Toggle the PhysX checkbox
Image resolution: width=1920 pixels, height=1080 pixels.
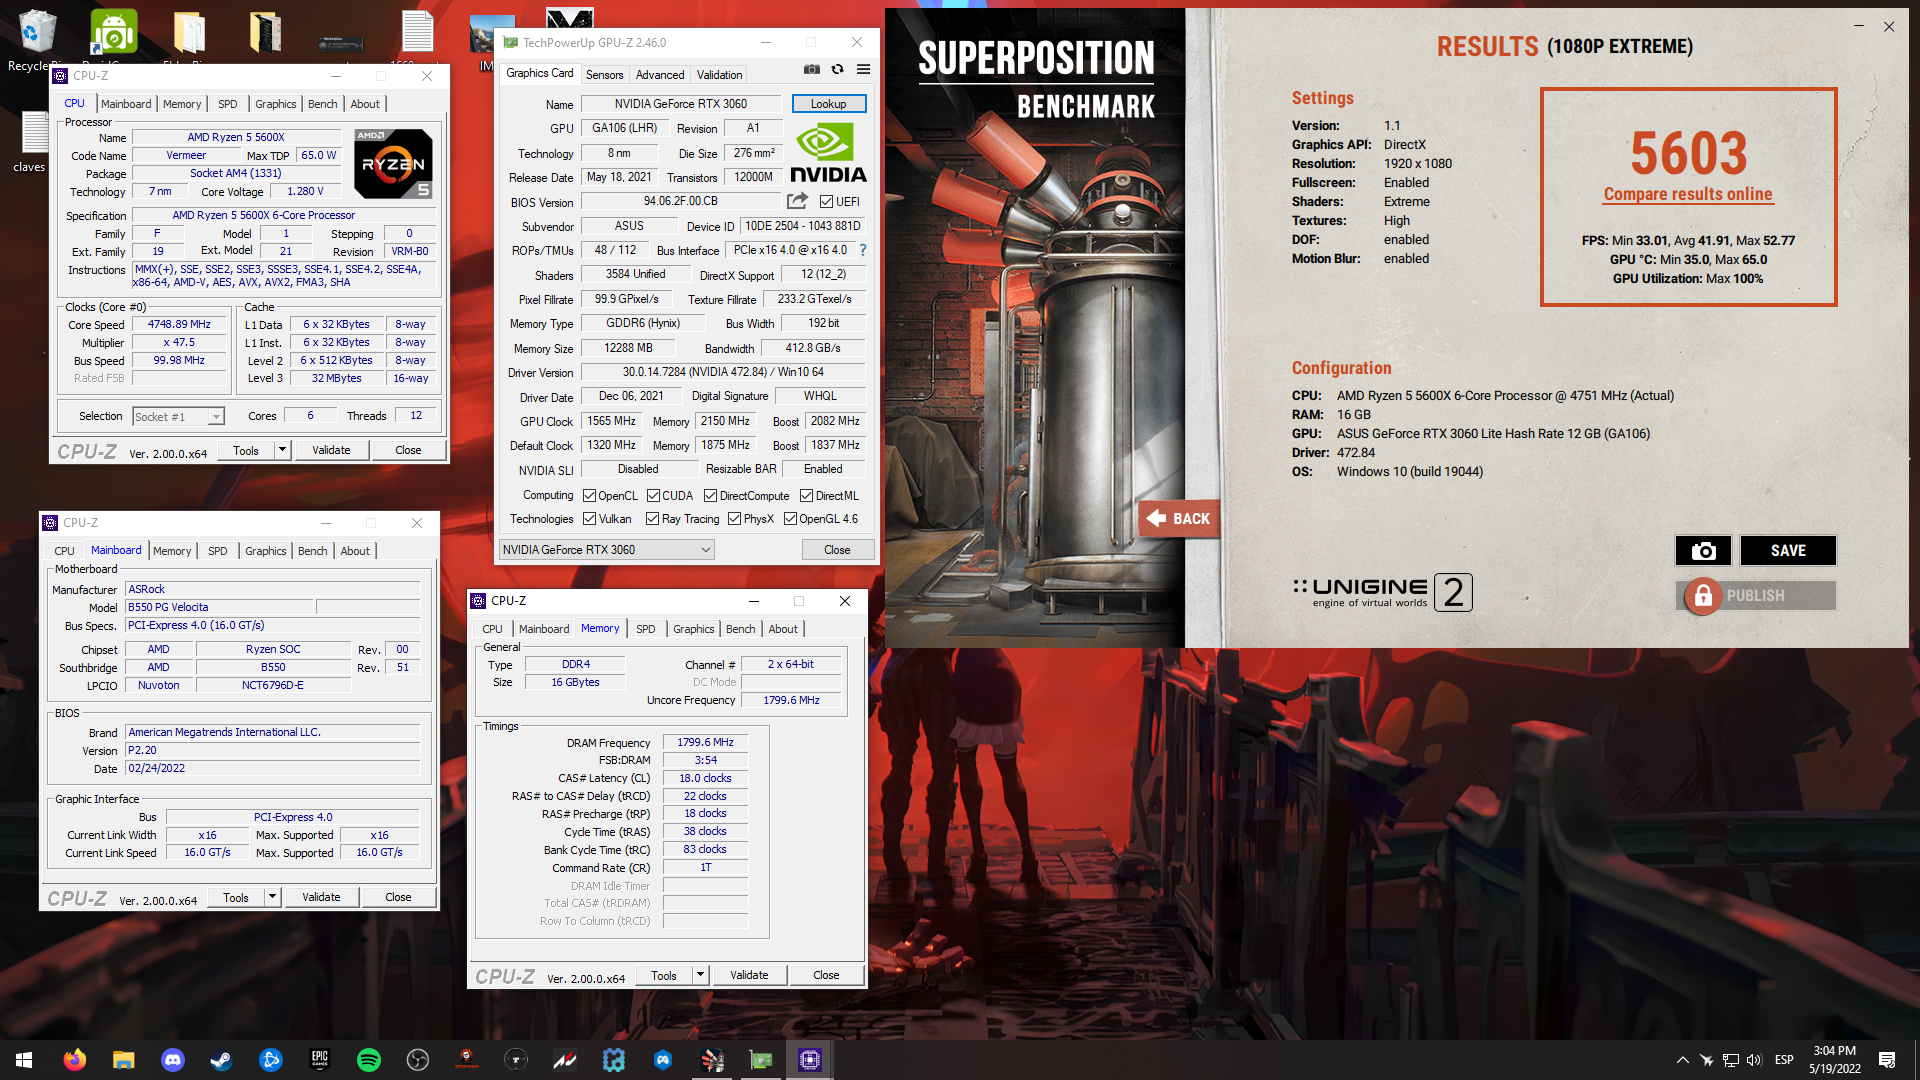point(734,519)
